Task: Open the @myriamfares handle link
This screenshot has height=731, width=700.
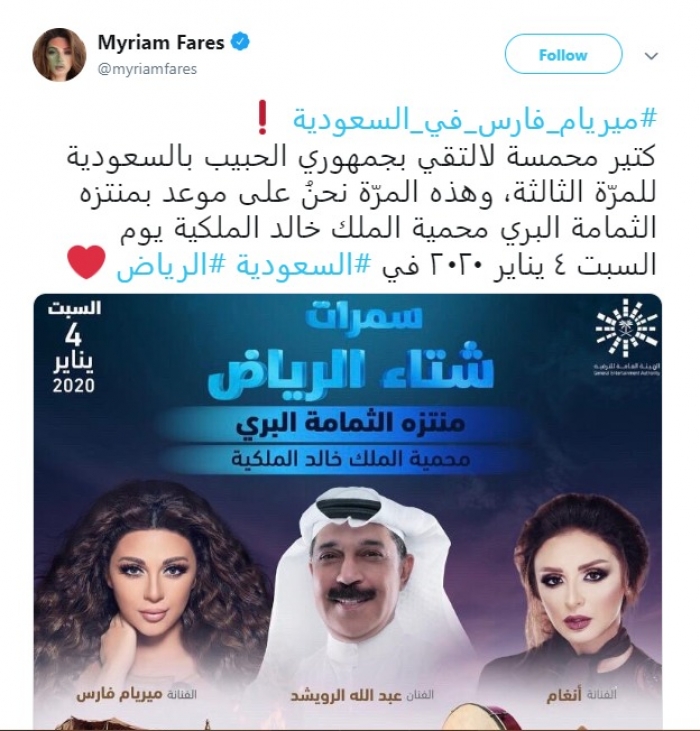Action: pyautogui.click(x=147, y=69)
